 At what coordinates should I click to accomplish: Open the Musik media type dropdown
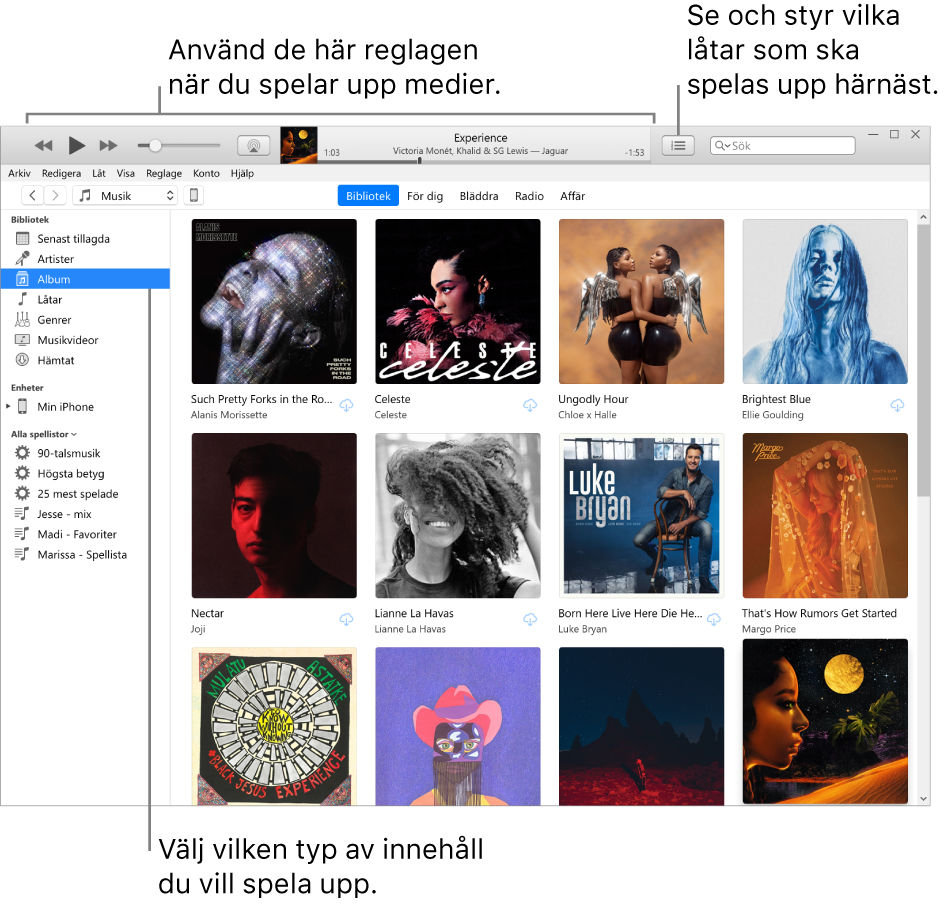click(x=126, y=196)
